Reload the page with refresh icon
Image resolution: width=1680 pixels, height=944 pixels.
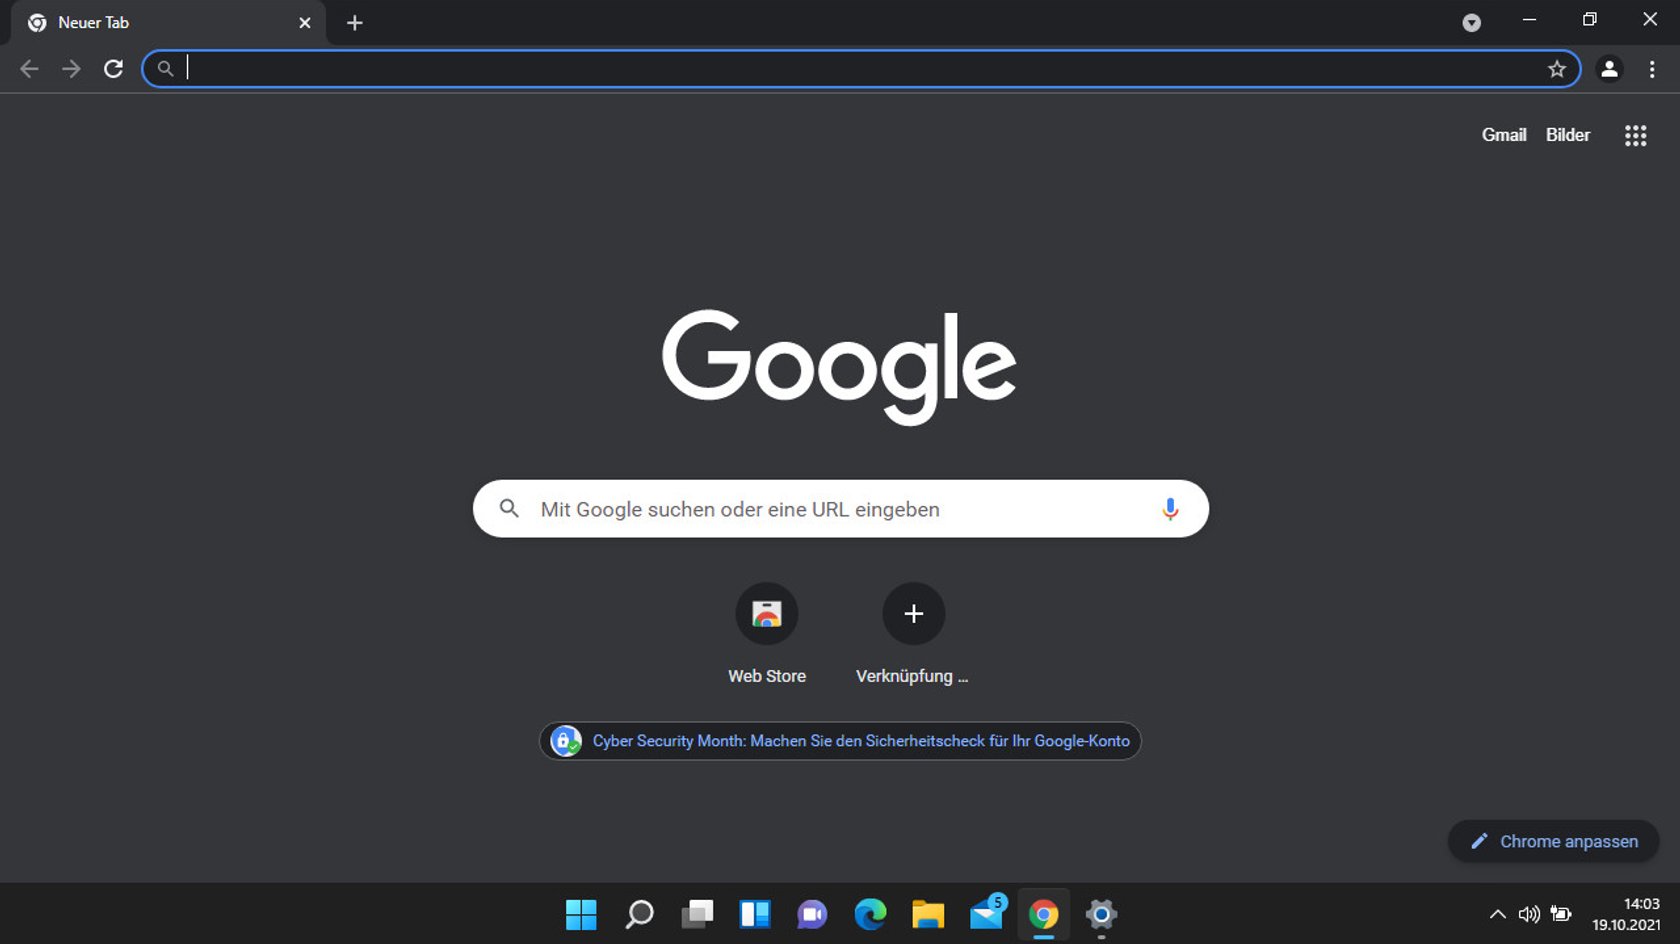(x=113, y=69)
